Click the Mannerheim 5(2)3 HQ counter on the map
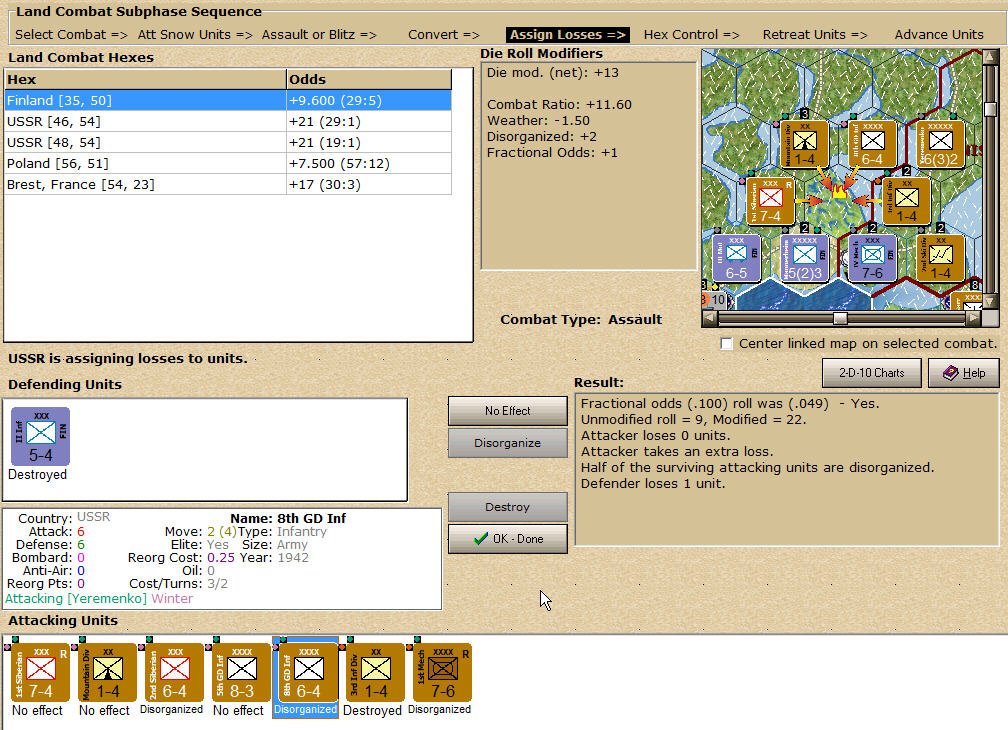 click(x=804, y=258)
